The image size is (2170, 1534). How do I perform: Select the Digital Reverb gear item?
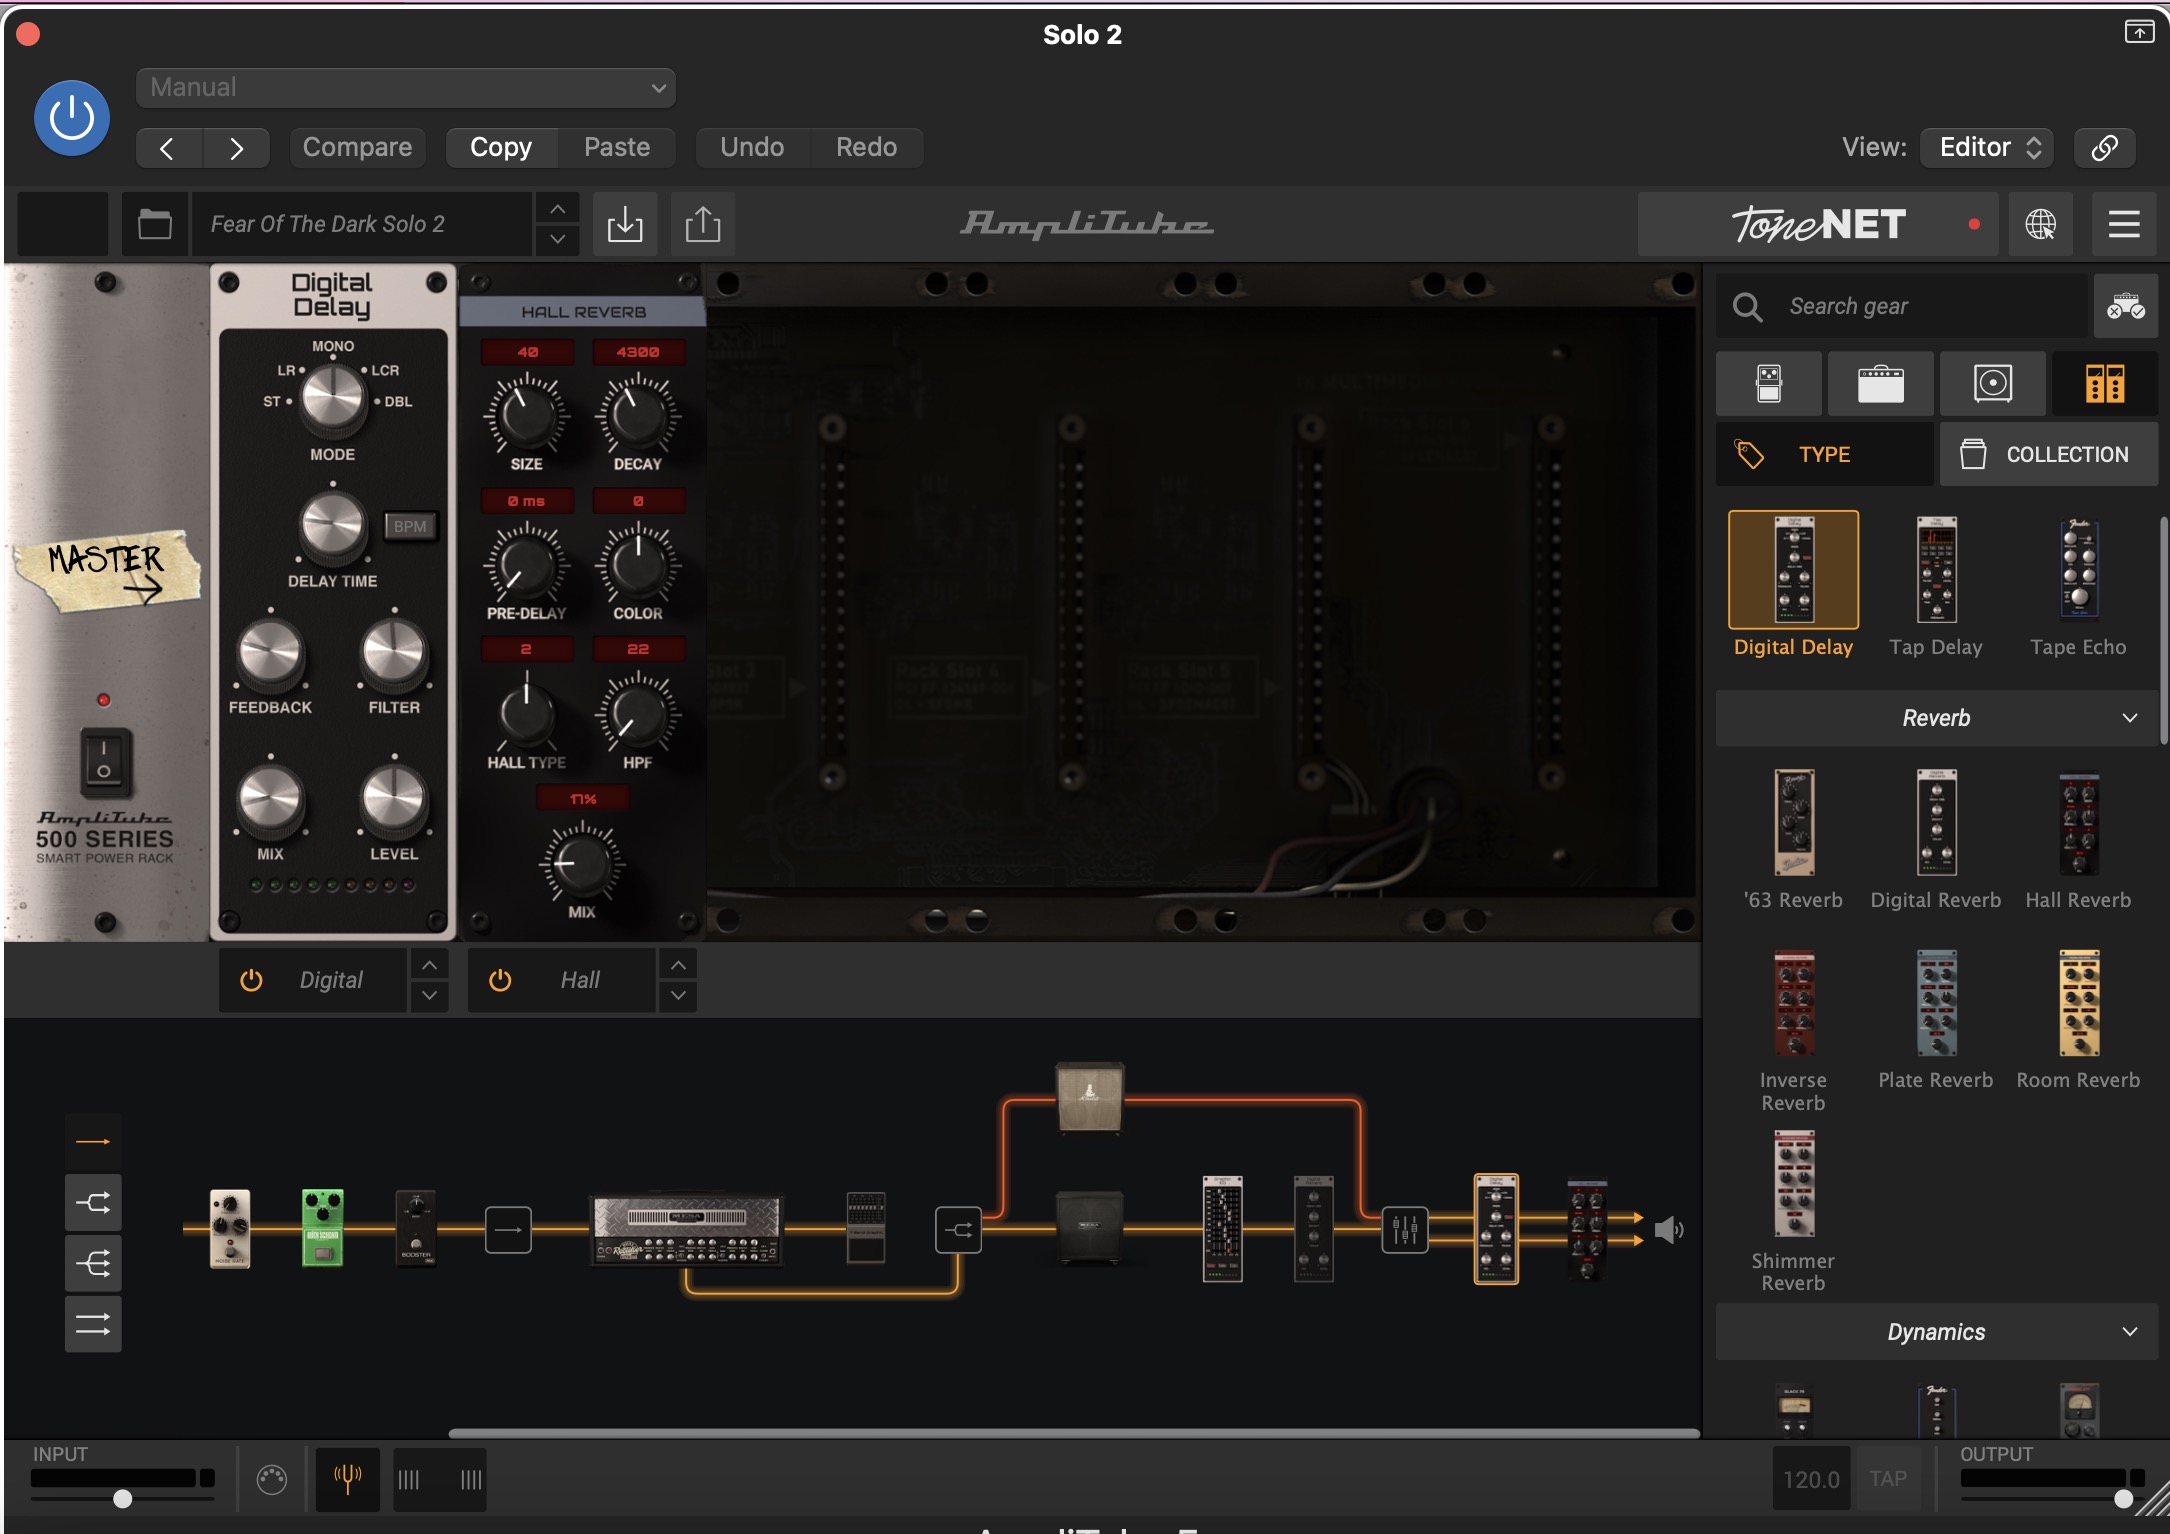tap(1936, 840)
